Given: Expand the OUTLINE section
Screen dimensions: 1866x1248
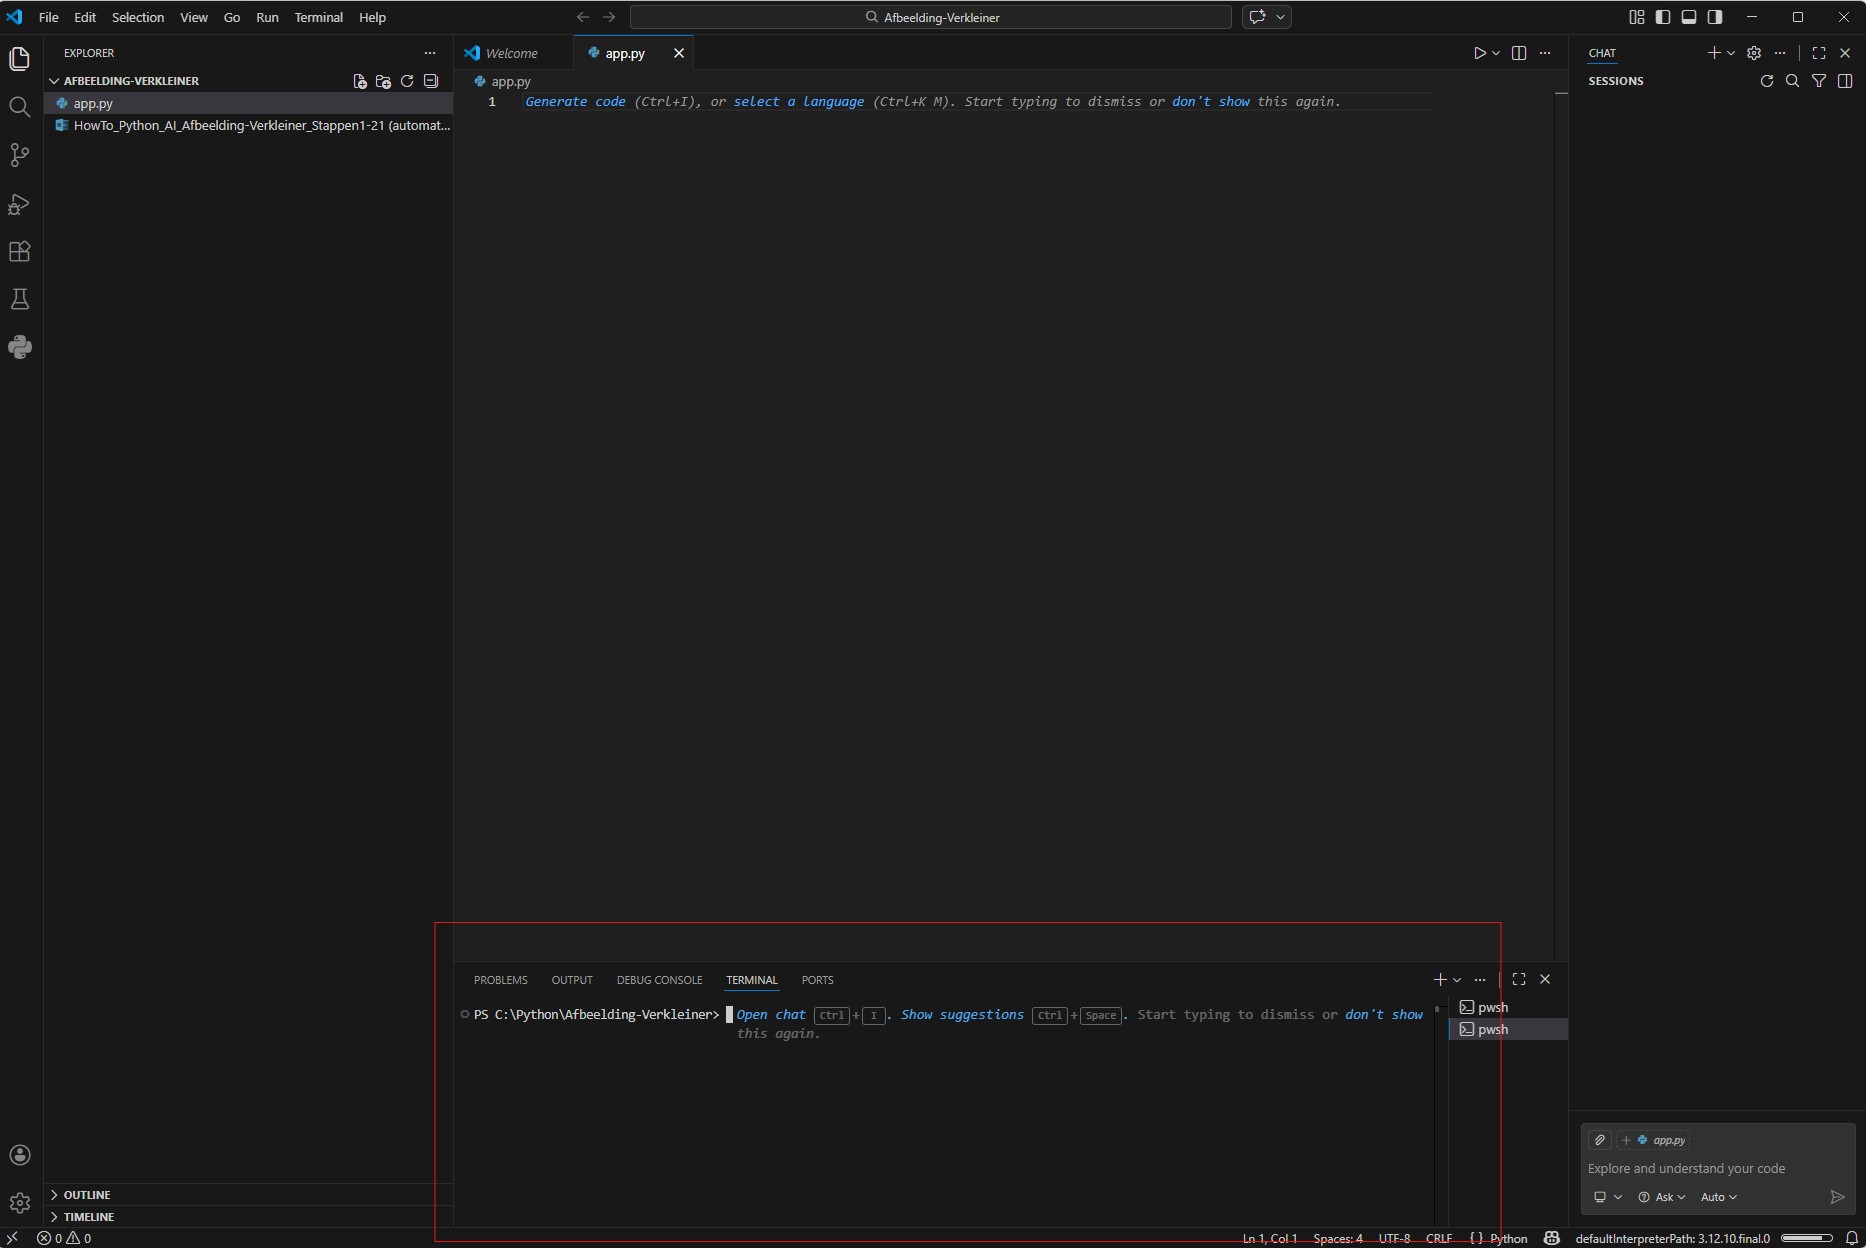Looking at the screenshot, I should click(x=87, y=1195).
